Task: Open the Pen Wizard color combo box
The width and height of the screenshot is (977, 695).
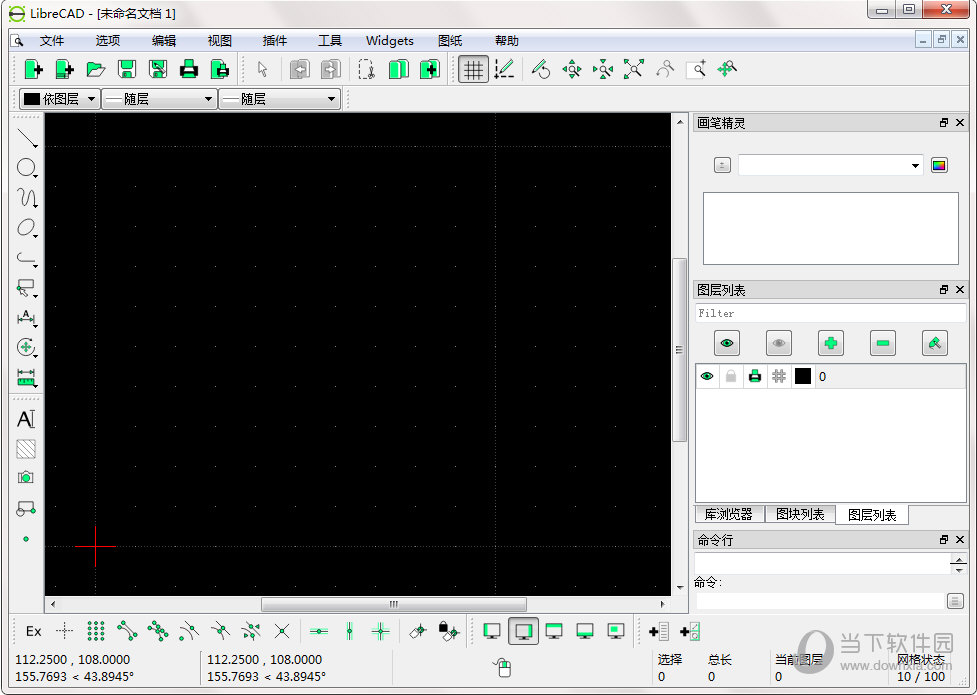Action: (831, 165)
